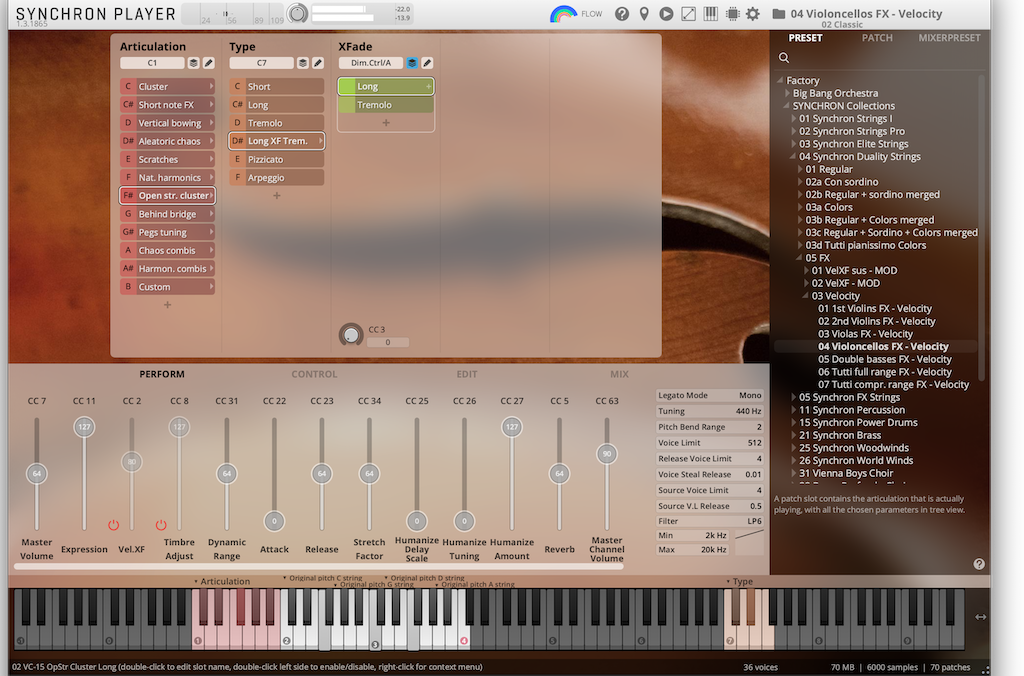Enable or disable the Long XFade slot
The height and width of the screenshot is (676, 1024).
pos(347,86)
